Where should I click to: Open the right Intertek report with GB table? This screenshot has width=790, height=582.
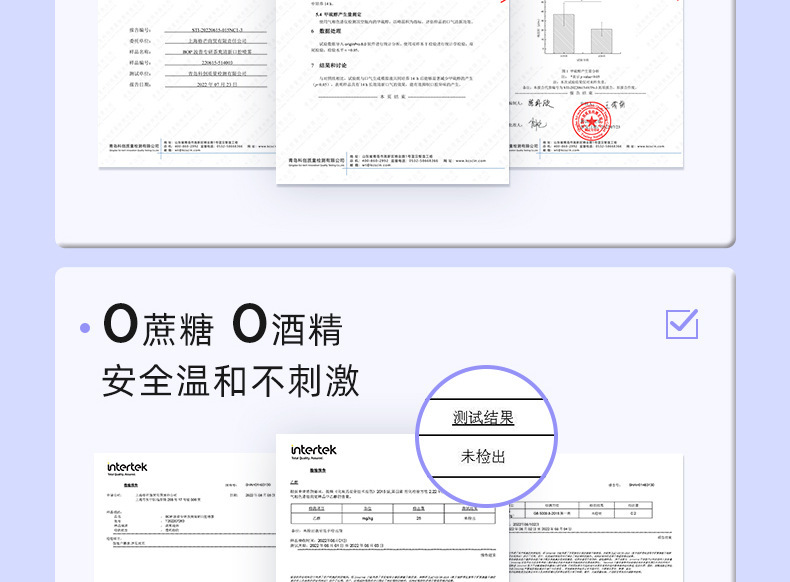click(x=597, y=519)
